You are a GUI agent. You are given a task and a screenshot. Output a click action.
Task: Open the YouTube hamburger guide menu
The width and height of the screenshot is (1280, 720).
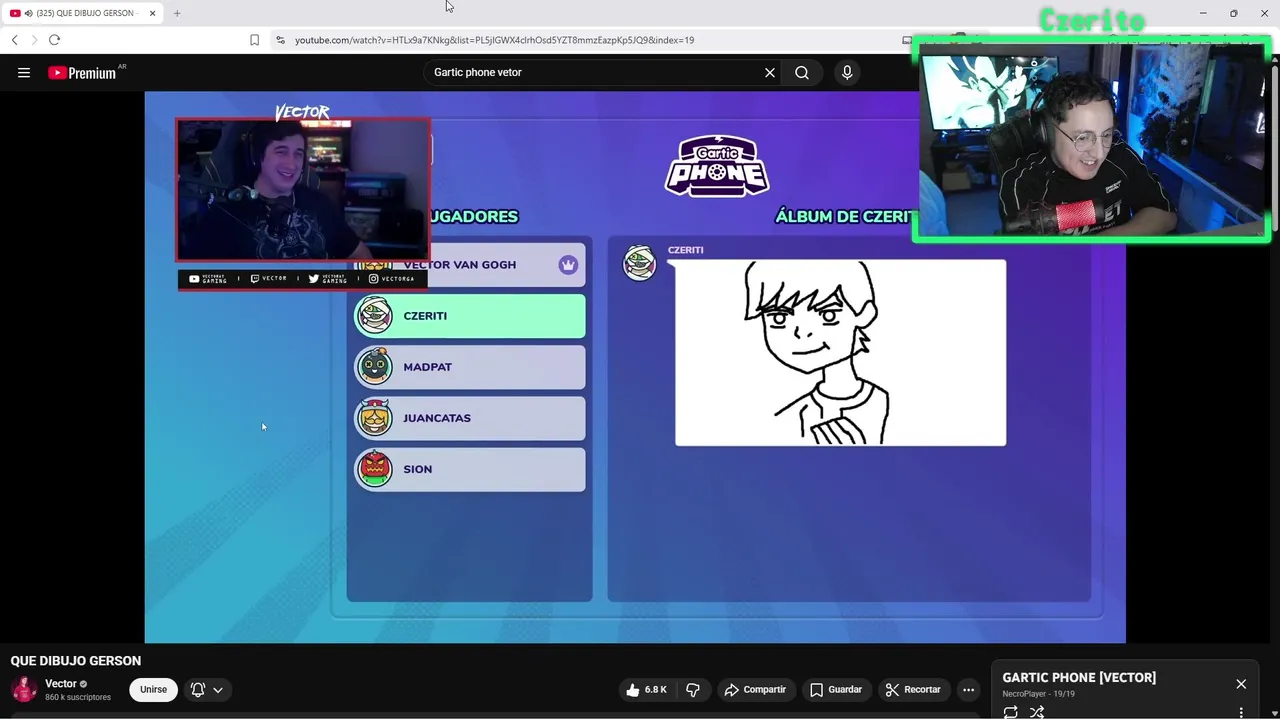click(x=24, y=72)
